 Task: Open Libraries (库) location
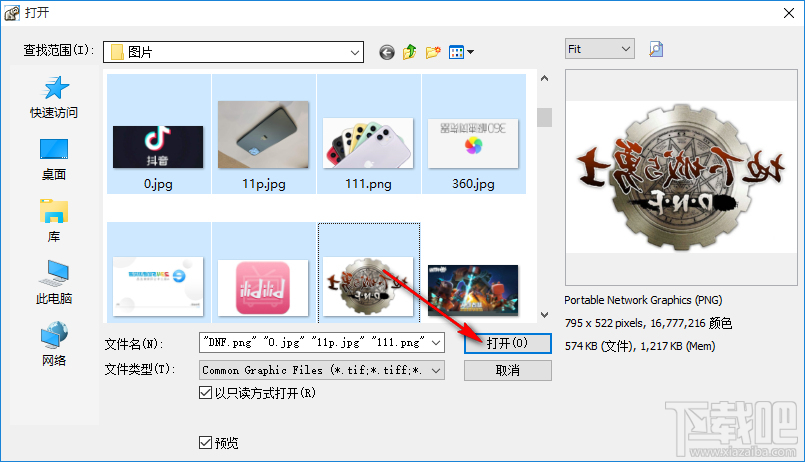(54, 221)
